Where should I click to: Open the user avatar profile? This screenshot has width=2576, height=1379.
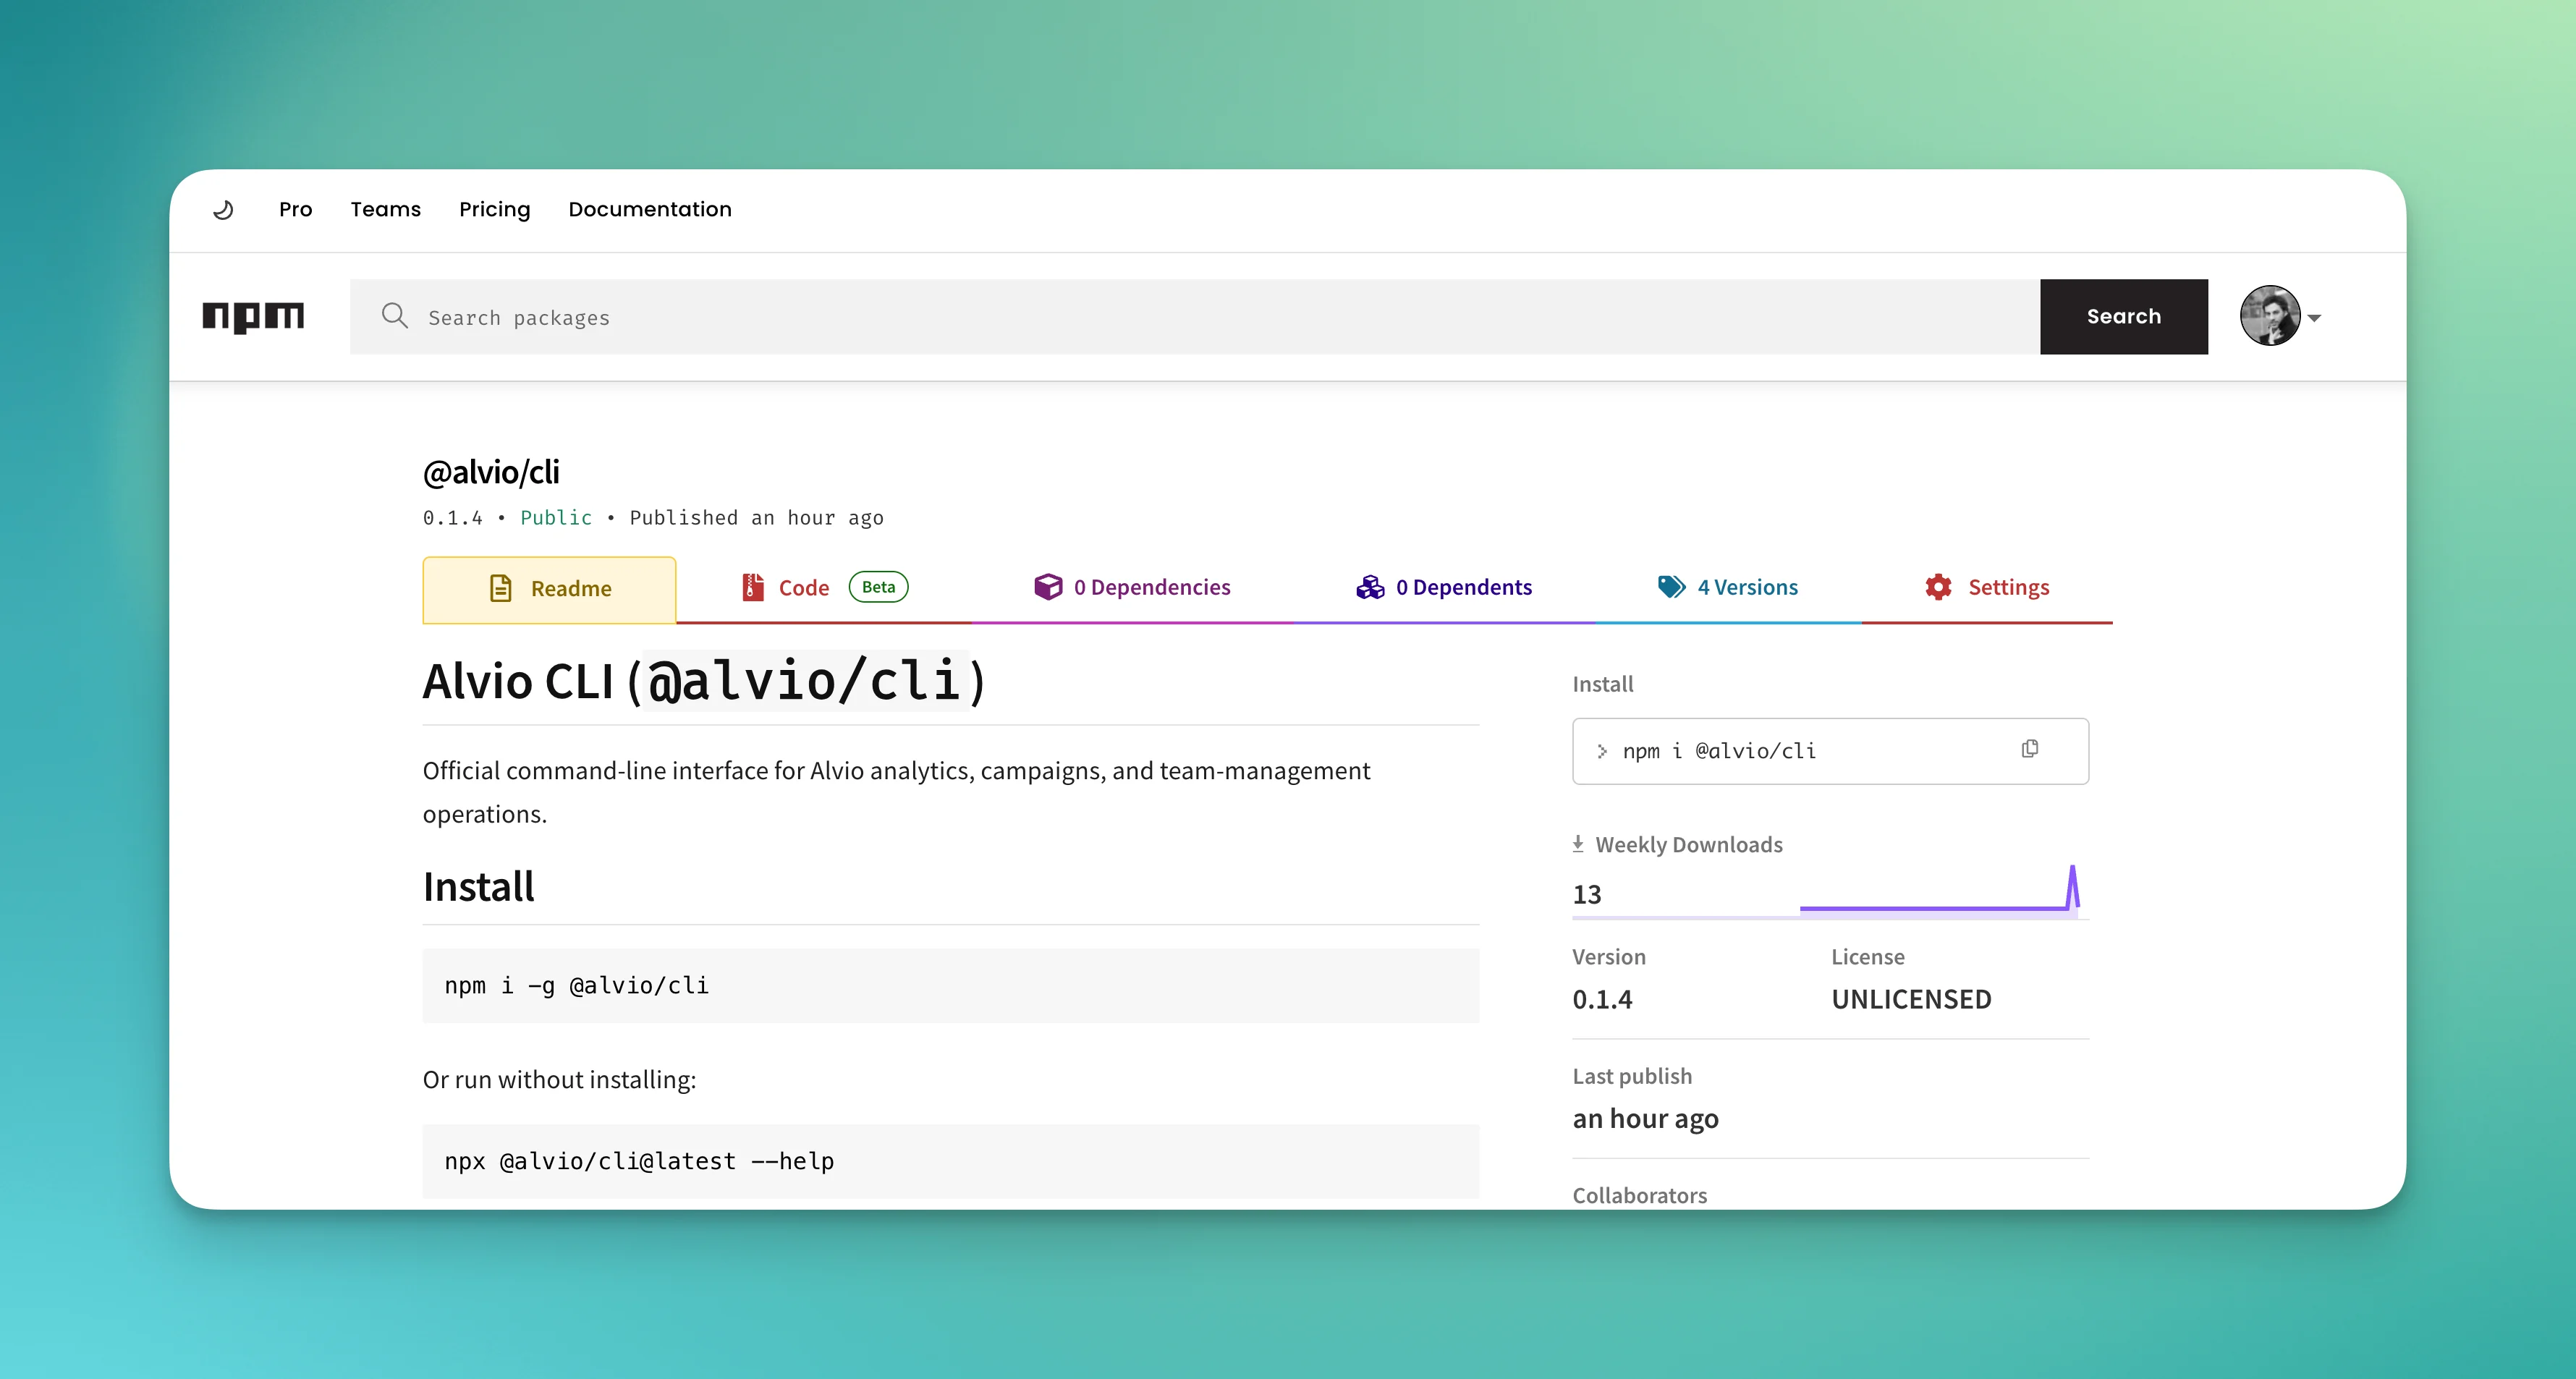(x=2269, y=316)
